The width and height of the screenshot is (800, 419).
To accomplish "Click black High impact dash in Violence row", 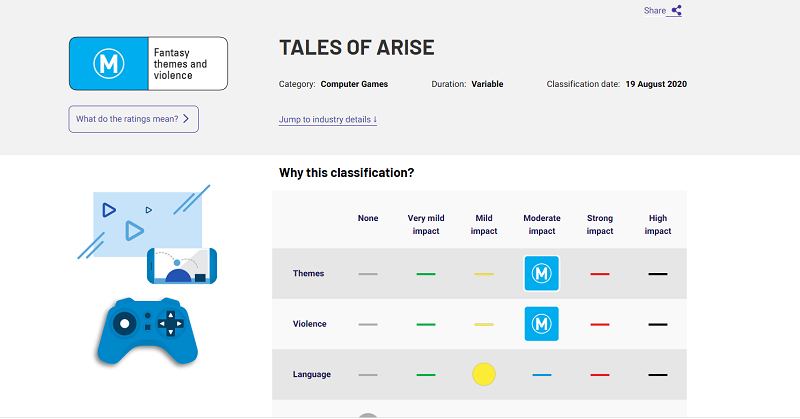I will coord(658,325).
